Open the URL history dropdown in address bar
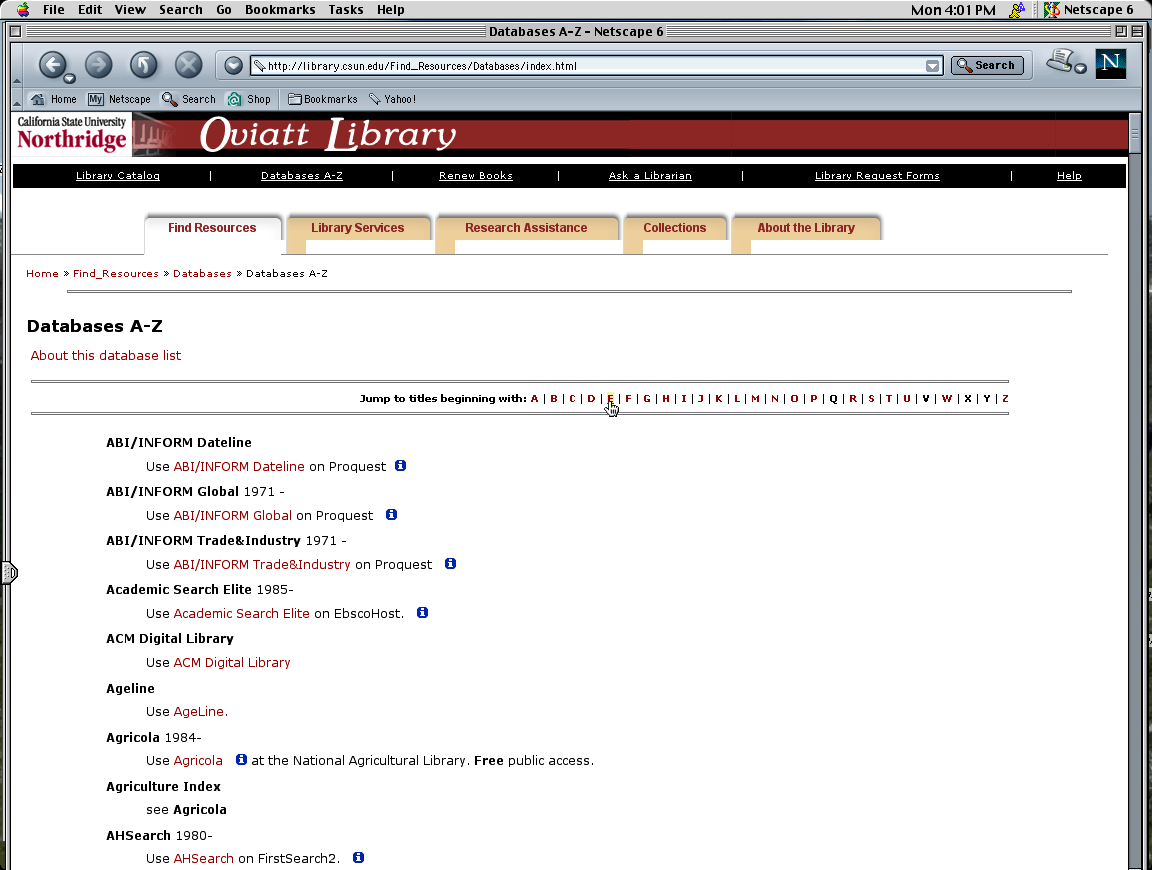This screenshot has height=870, width=1152. (932, 66)
